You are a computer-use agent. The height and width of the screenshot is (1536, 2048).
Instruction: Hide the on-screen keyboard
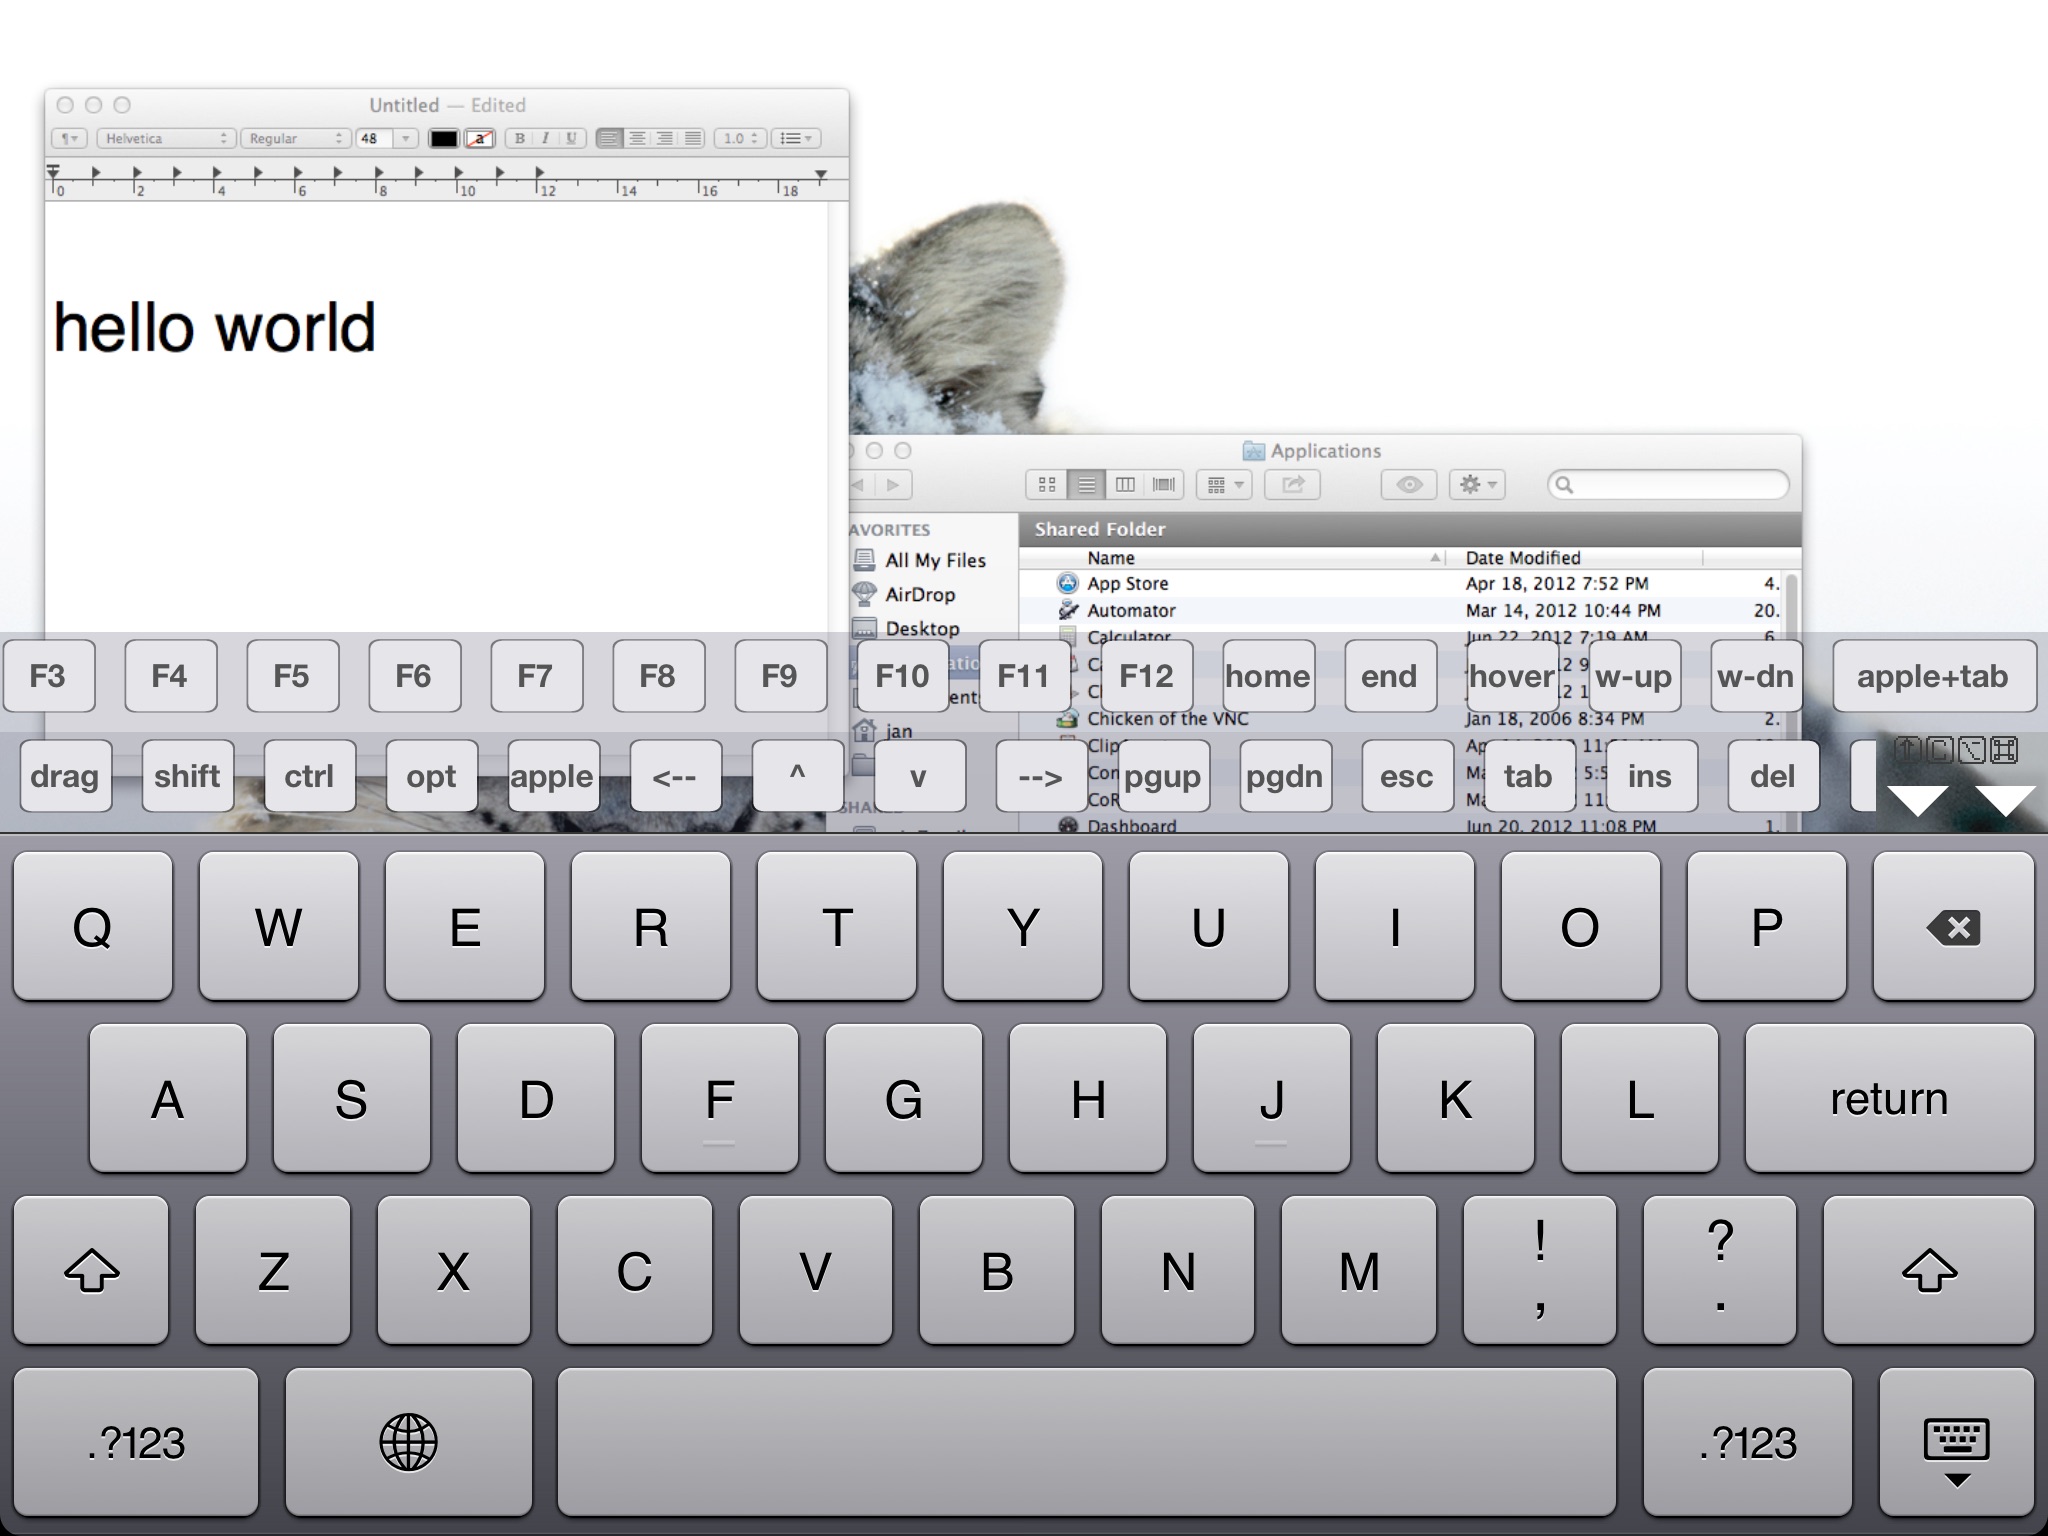point(1956,1442)
